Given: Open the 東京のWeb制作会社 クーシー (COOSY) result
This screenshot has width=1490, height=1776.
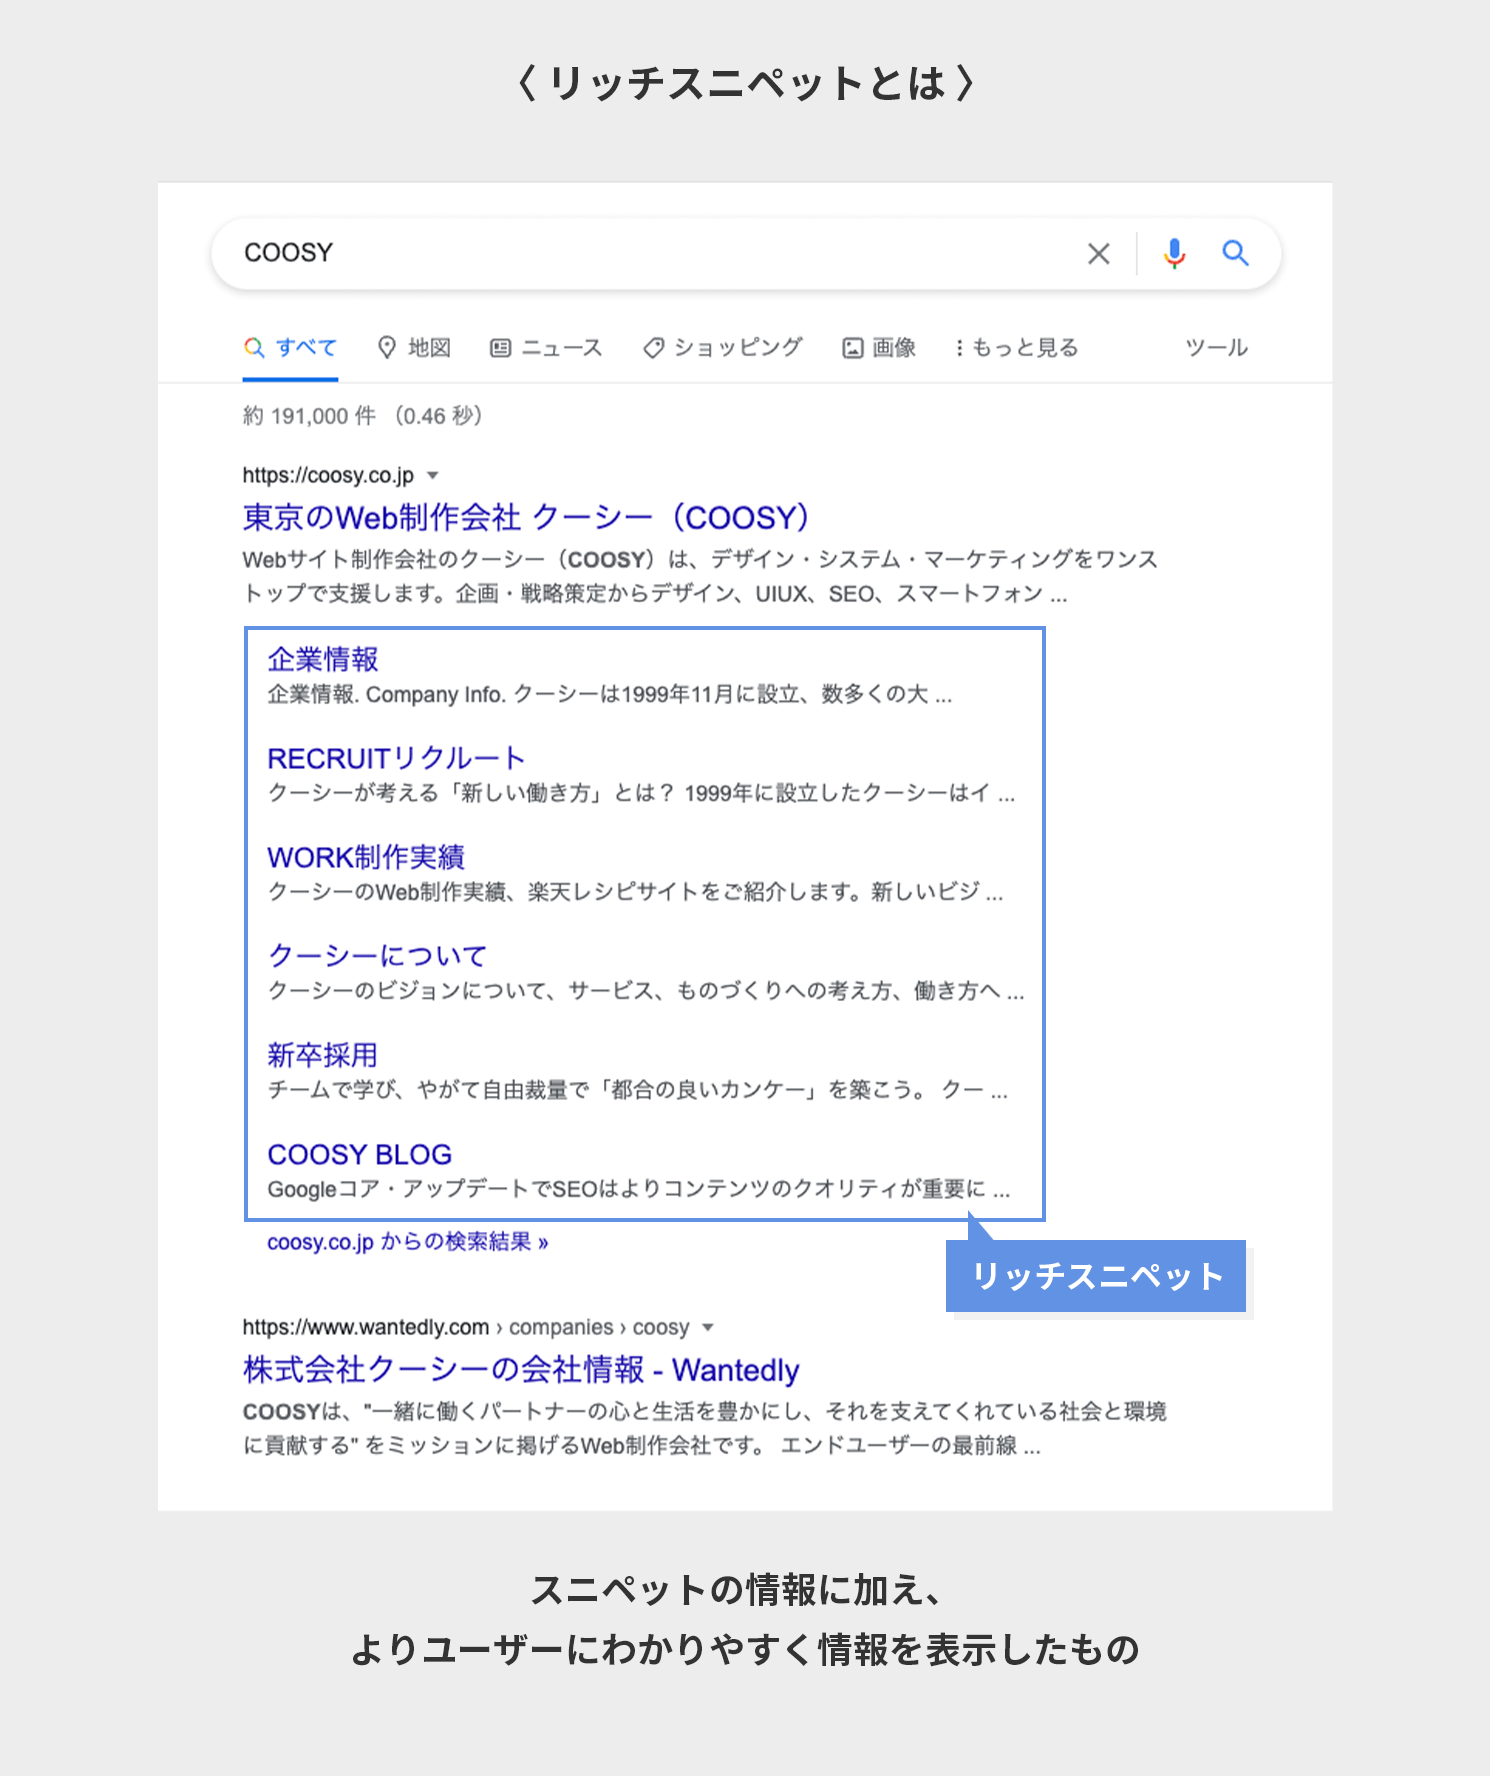Looking at the screenshot, I should tap(526, 517).
